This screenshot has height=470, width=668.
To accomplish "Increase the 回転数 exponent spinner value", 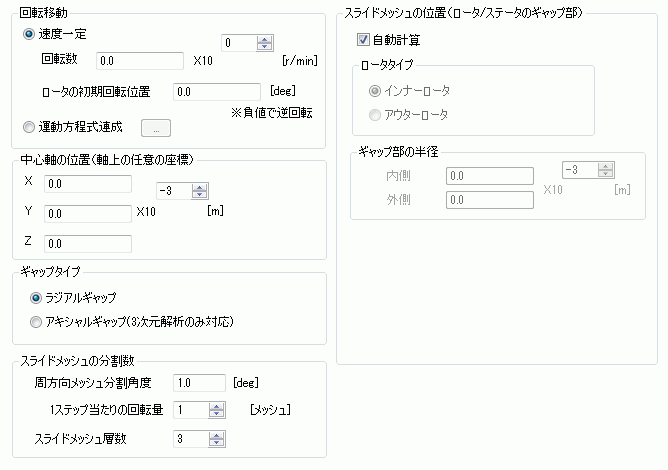I will point(265,38).
